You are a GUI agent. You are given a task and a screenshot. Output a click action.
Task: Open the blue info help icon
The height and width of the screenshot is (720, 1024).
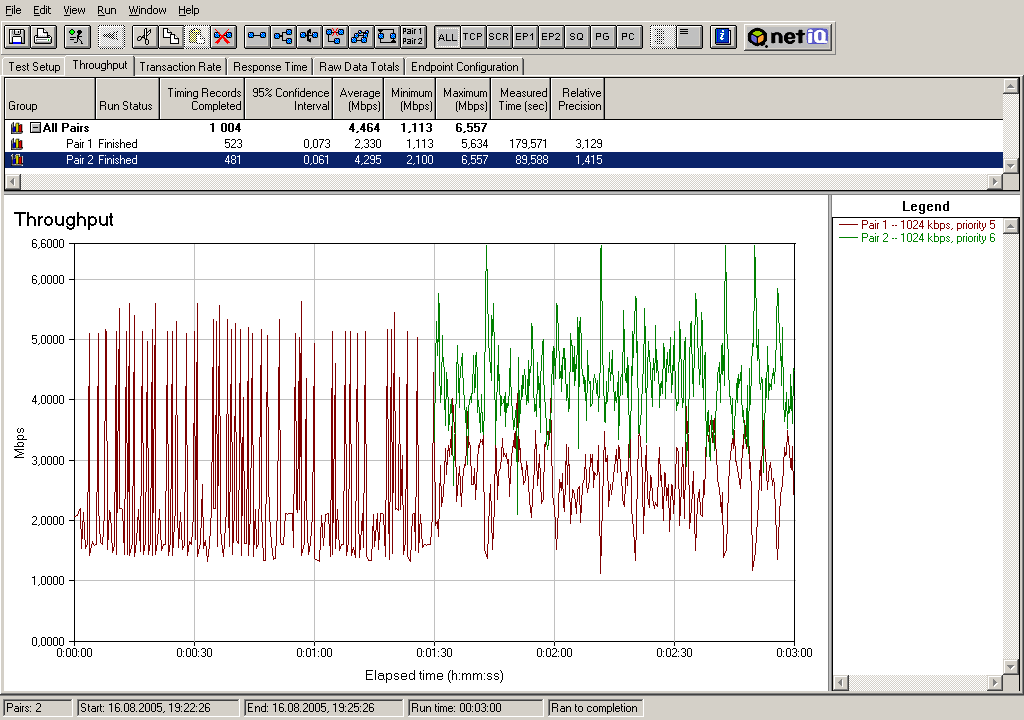click(723, 37)
